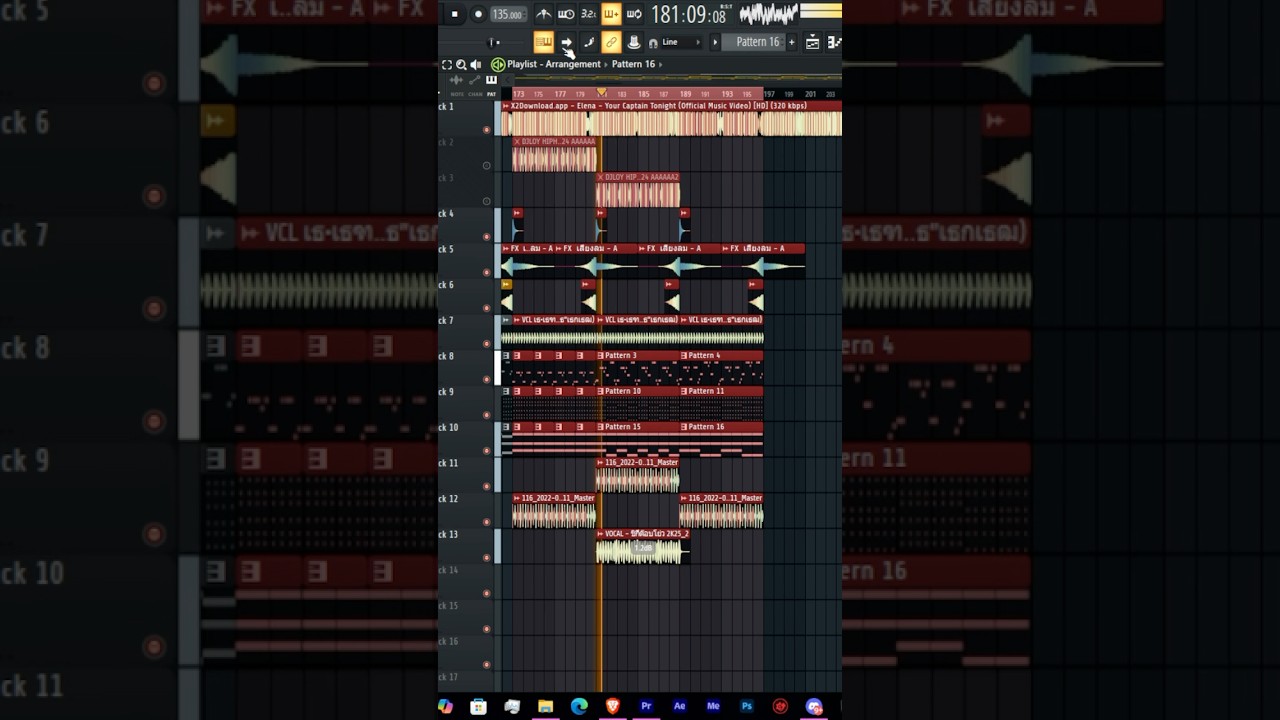
Task: Open the Playlist view icon
Action: (813, 42)
